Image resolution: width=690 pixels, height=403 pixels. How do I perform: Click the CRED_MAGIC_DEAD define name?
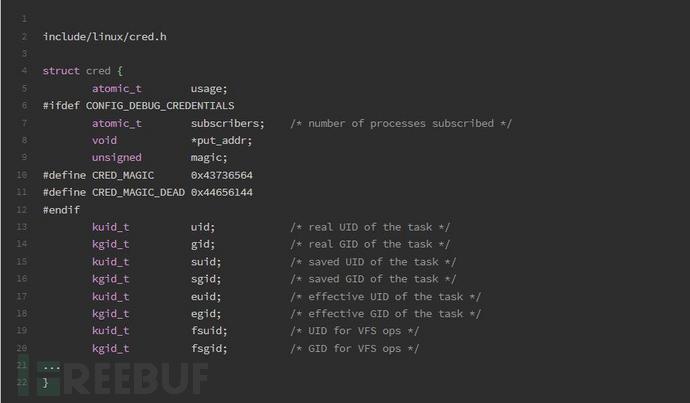coord(138,192)
